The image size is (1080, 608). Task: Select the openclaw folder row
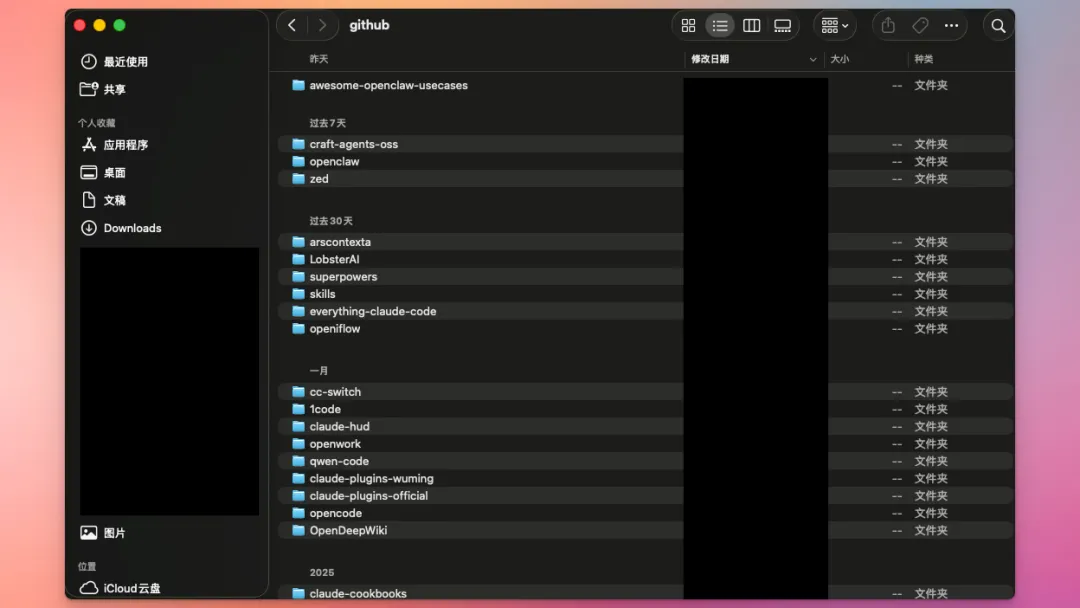[x=645, y=161]
